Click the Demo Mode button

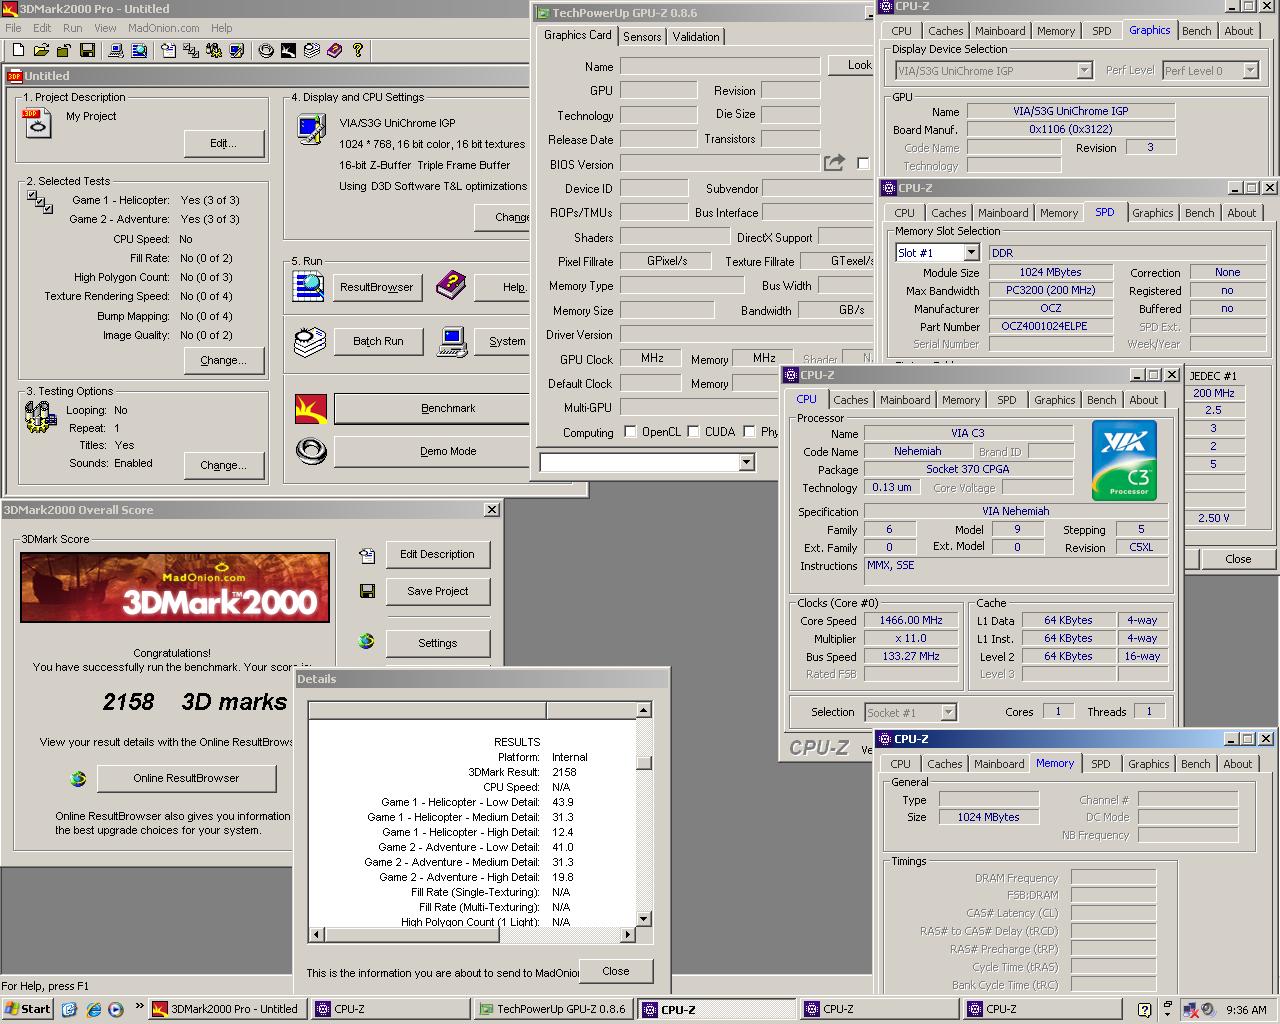pyautogui.click(x=448, y=451)
